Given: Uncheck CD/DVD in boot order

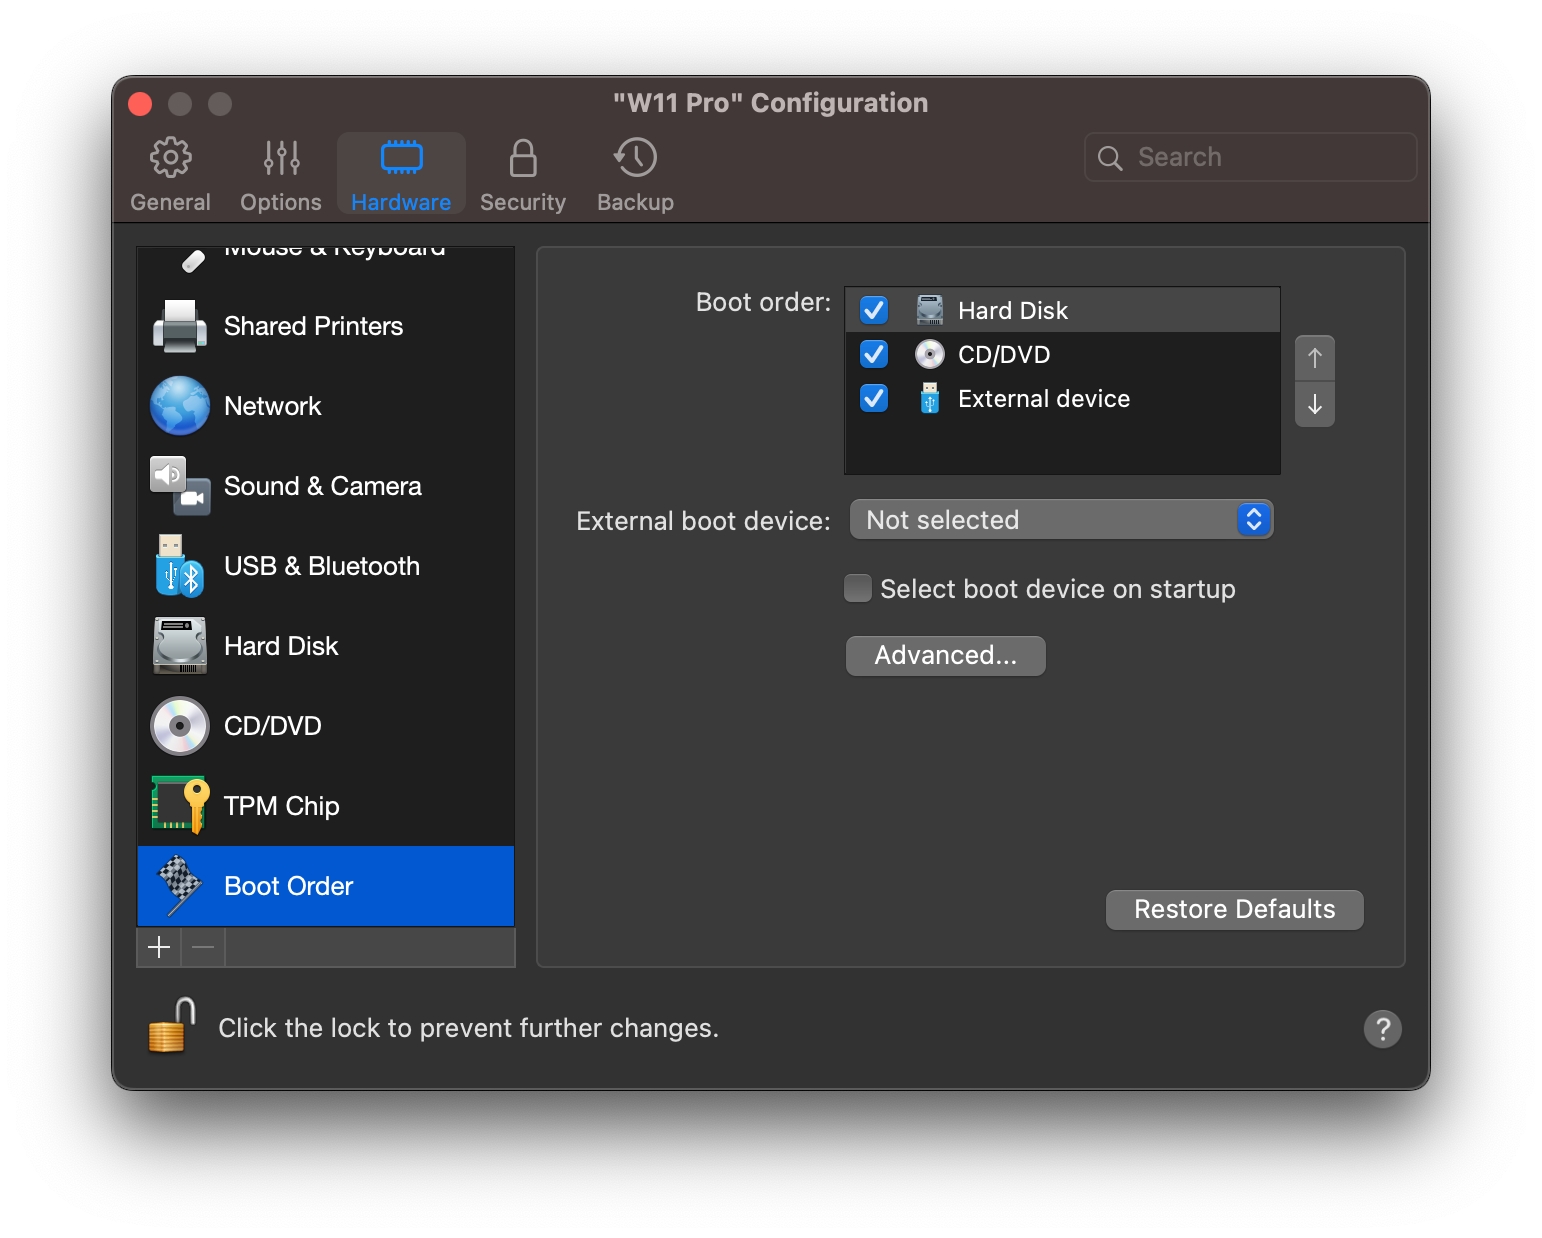Looking at the screenshot, I should coord(874,354).
